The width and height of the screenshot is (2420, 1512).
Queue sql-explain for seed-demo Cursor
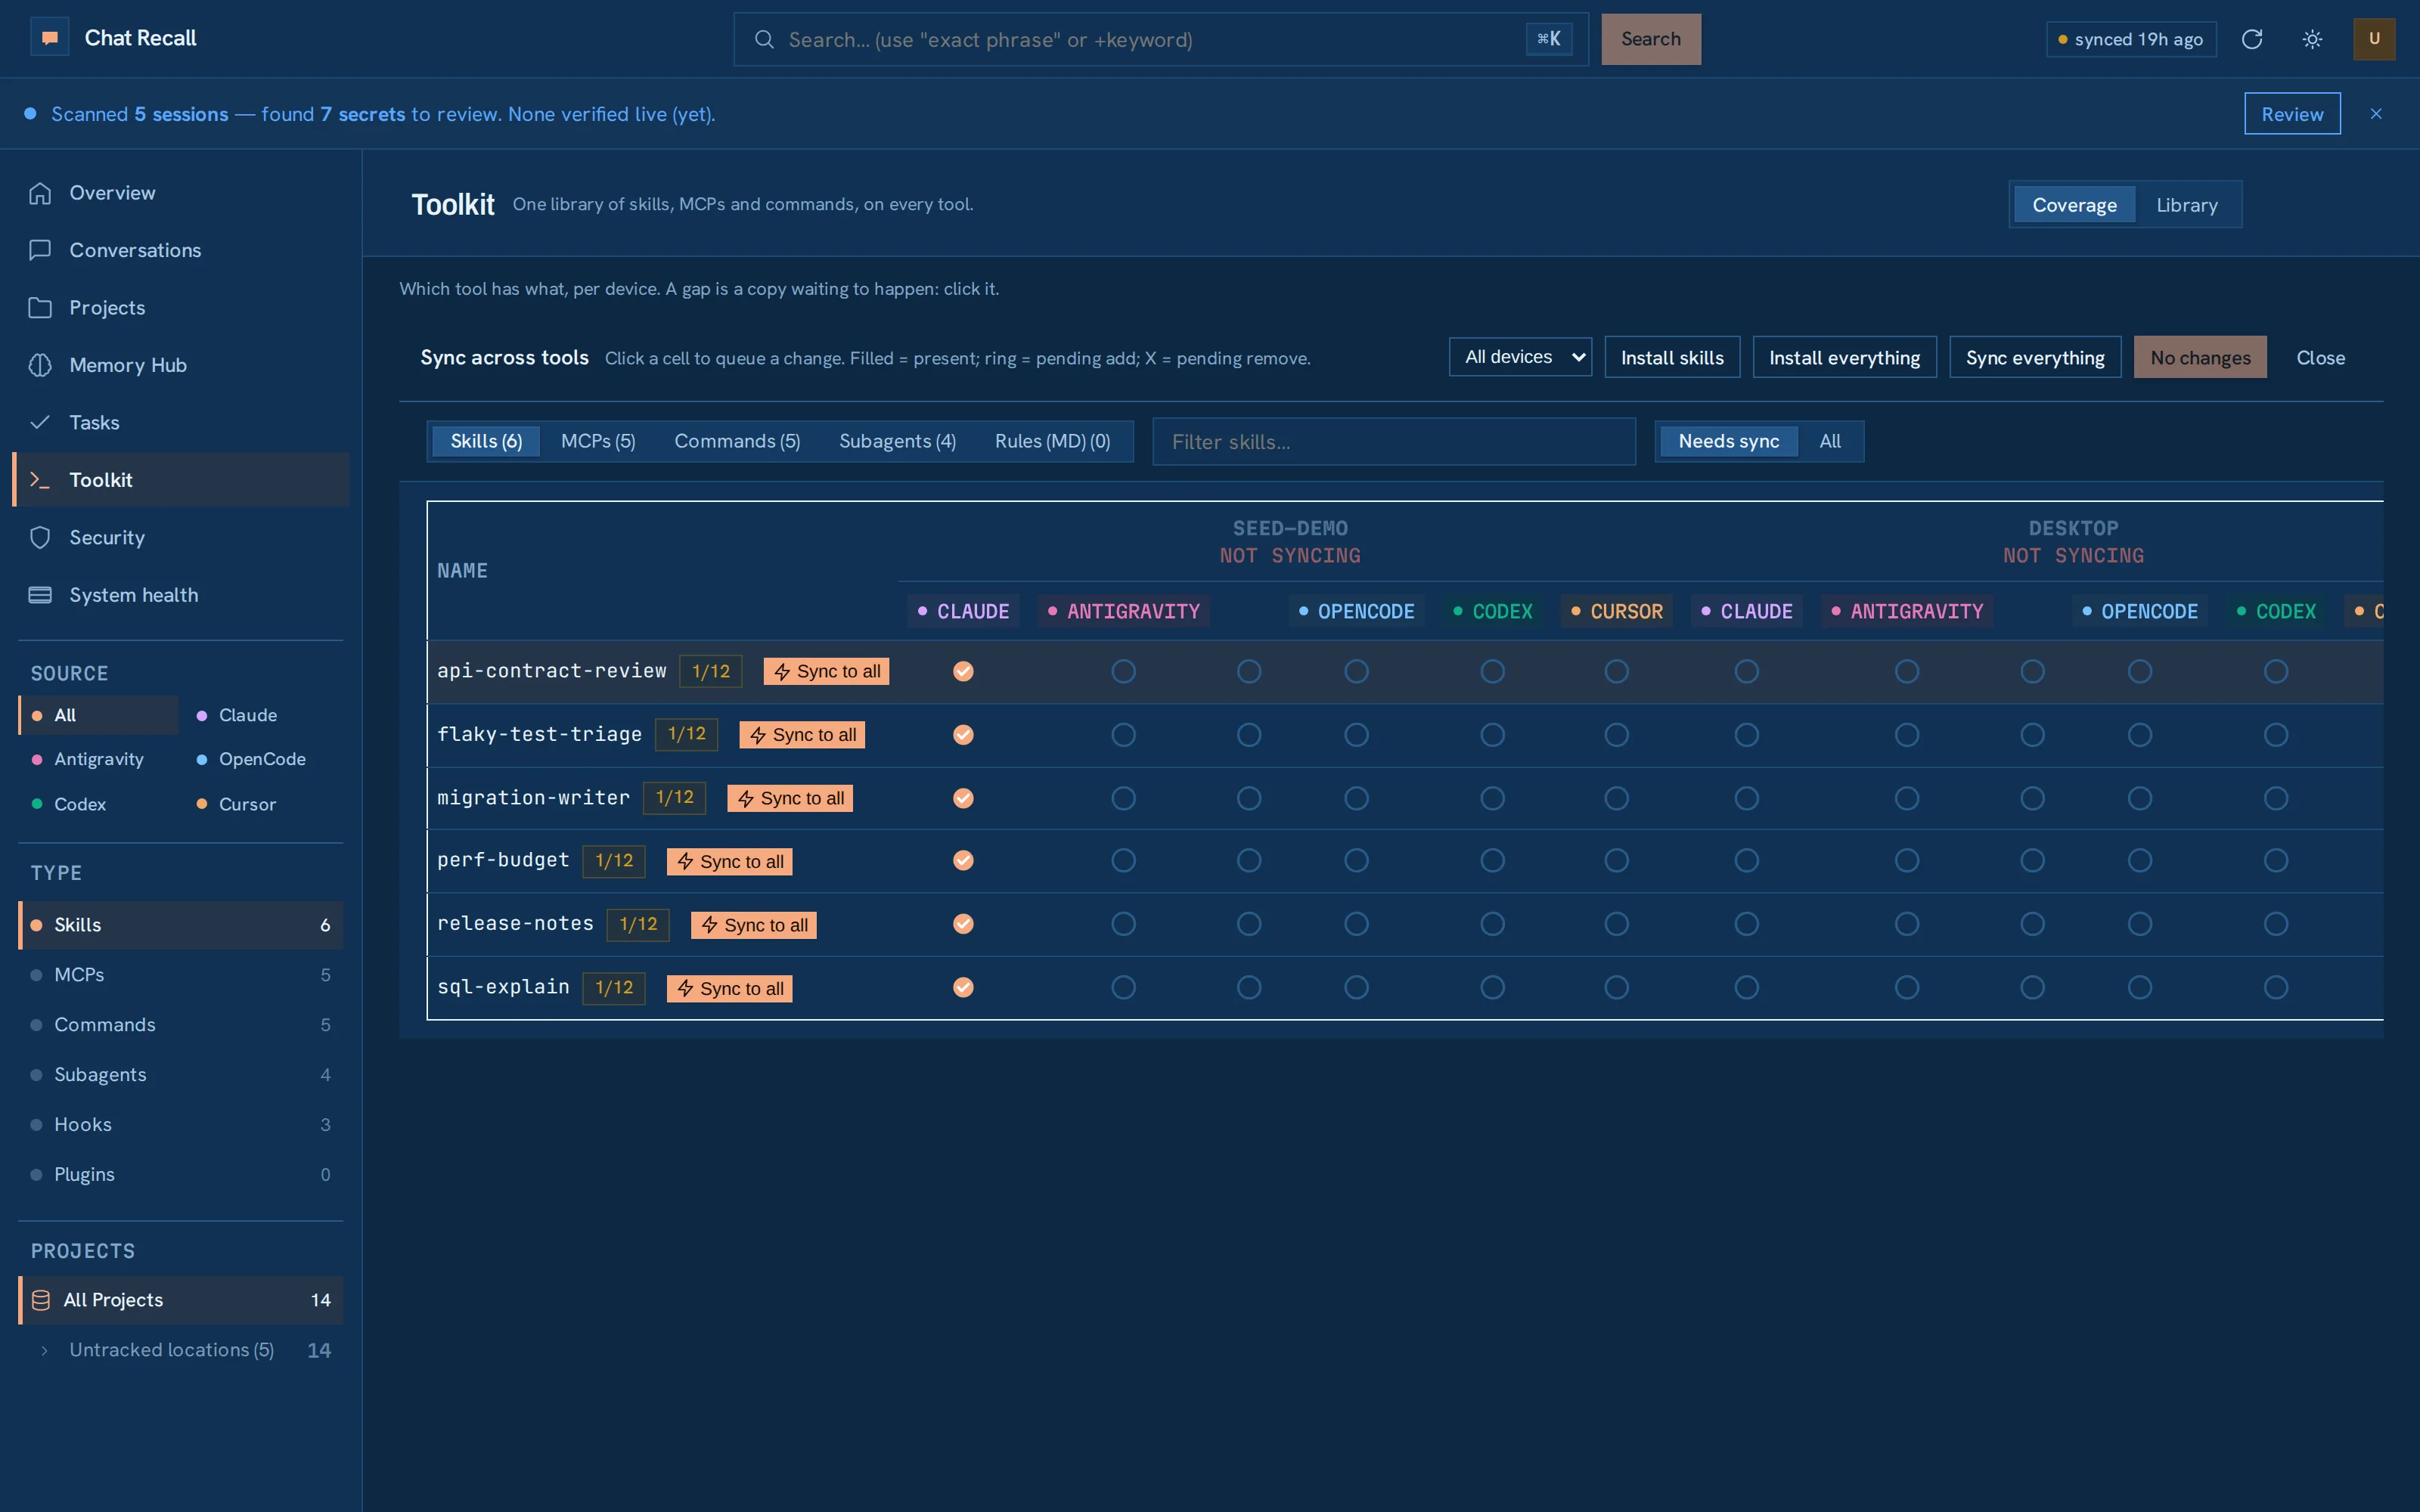[x=1616, y=987]
